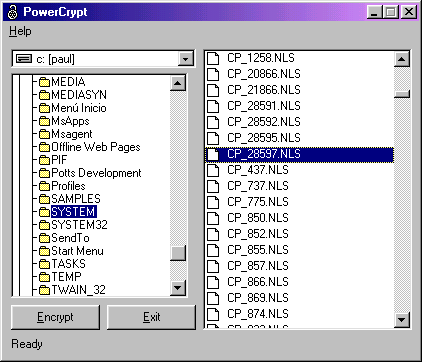Click the file icon for CP_1258.NLS
This screenshot has width=422, height=362.
click(213, 58)
